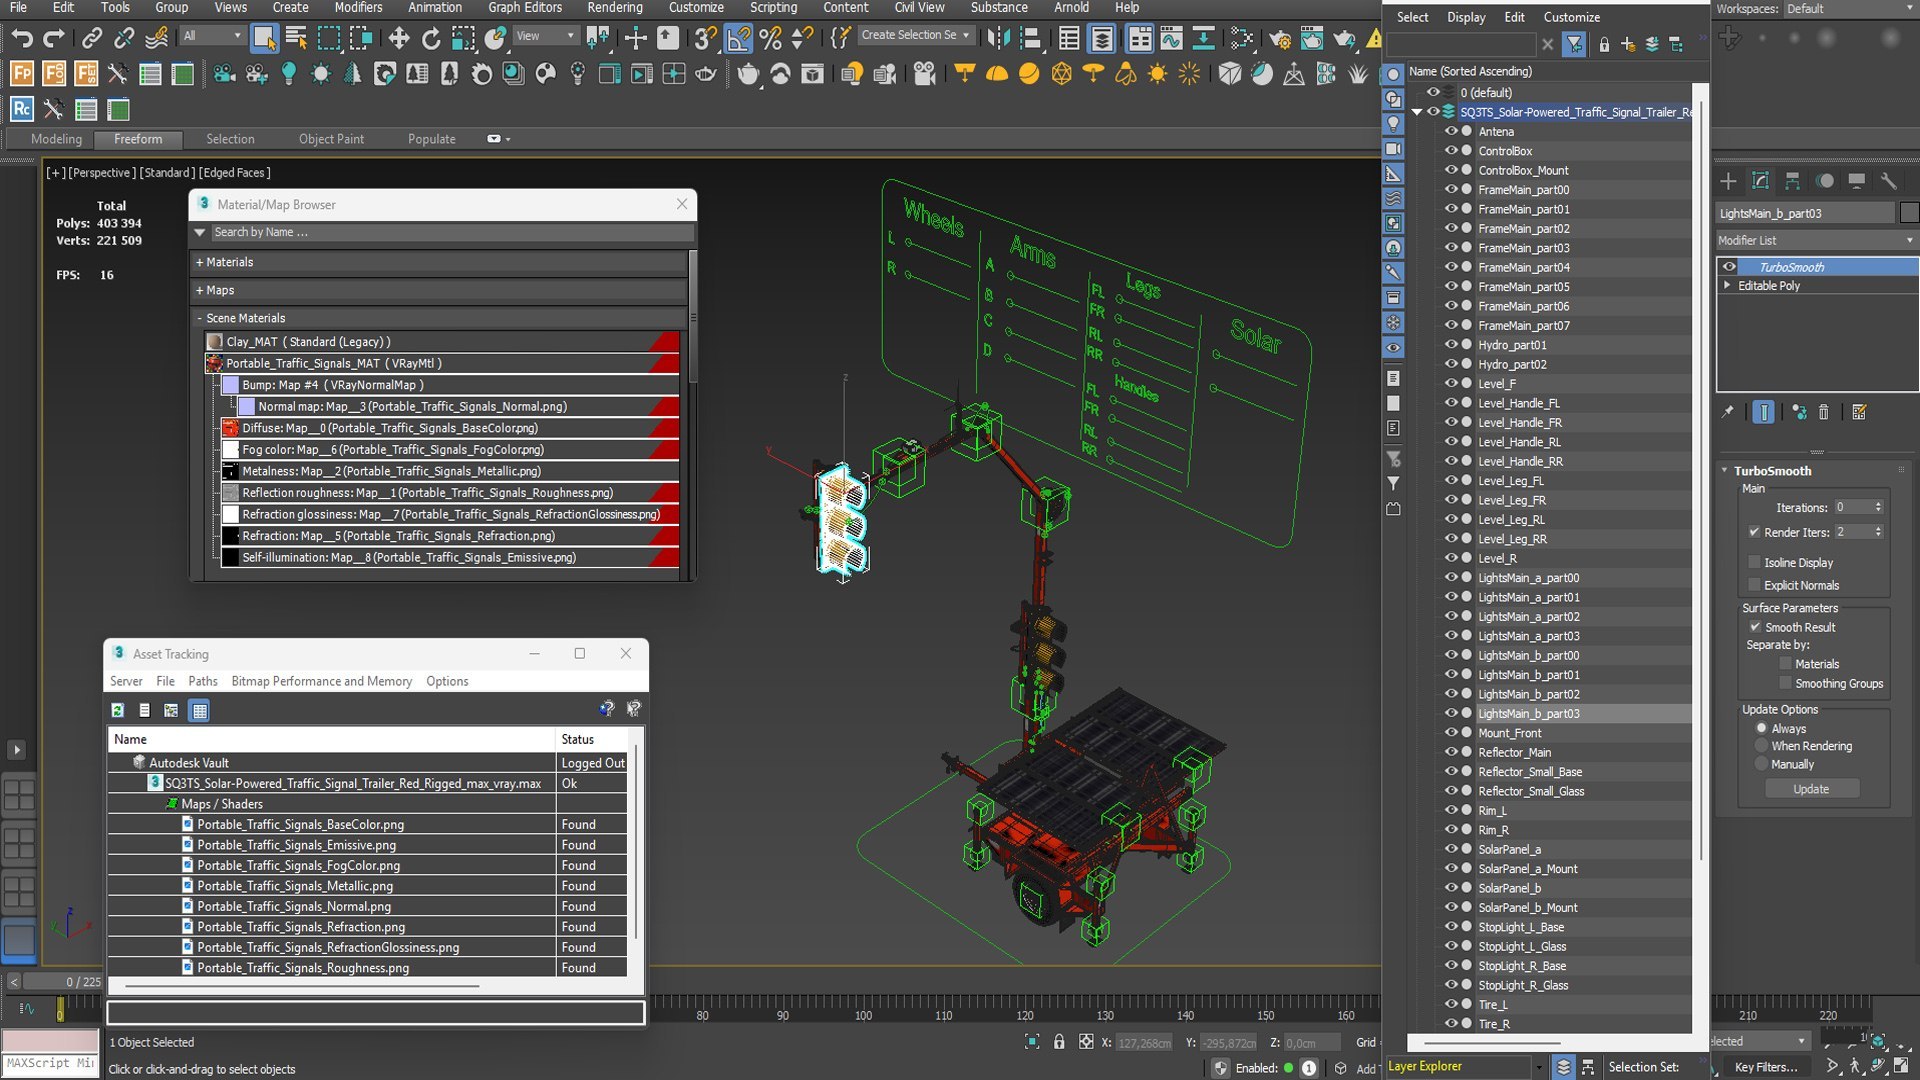Click the object color swatch

(1909, 213)
